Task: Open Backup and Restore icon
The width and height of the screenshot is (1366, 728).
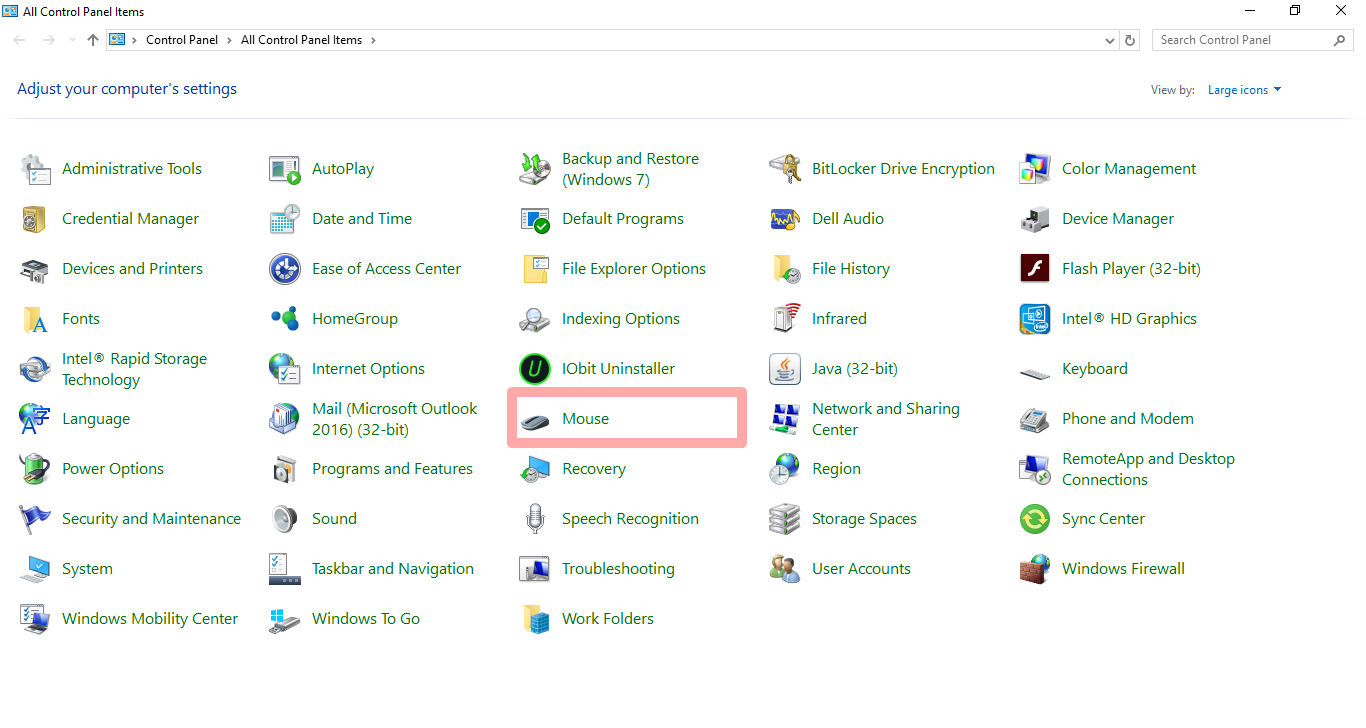Action: [x=535, y=169]
